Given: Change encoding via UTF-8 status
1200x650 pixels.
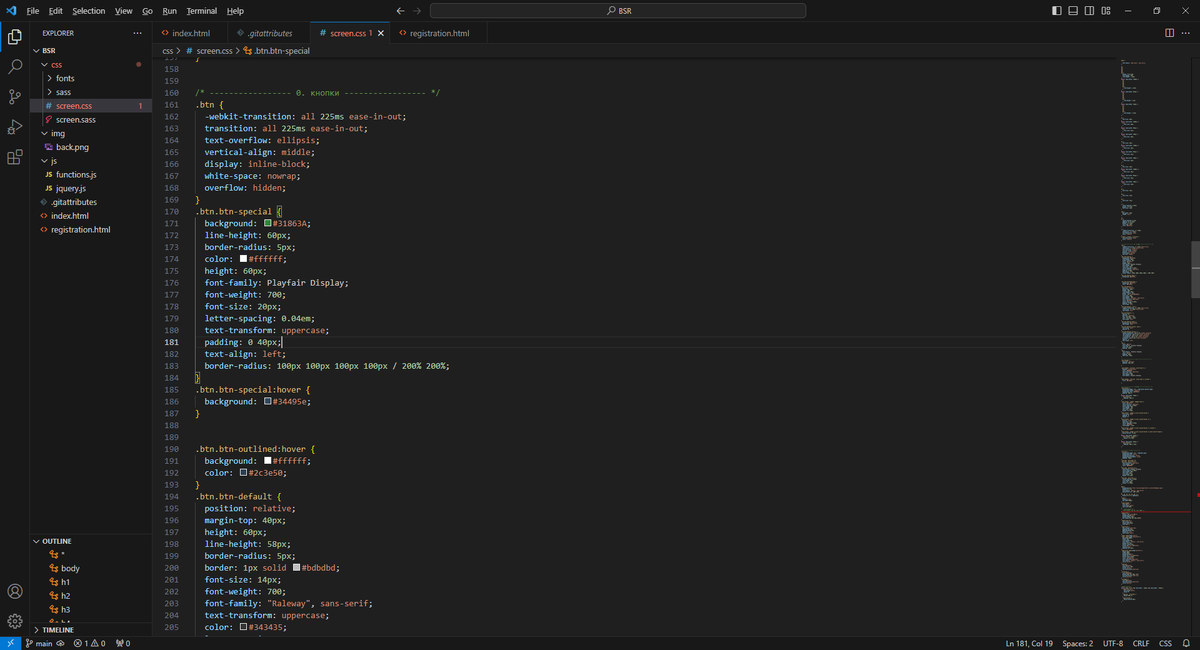Looking at the screenshot, I should 1113,643.
